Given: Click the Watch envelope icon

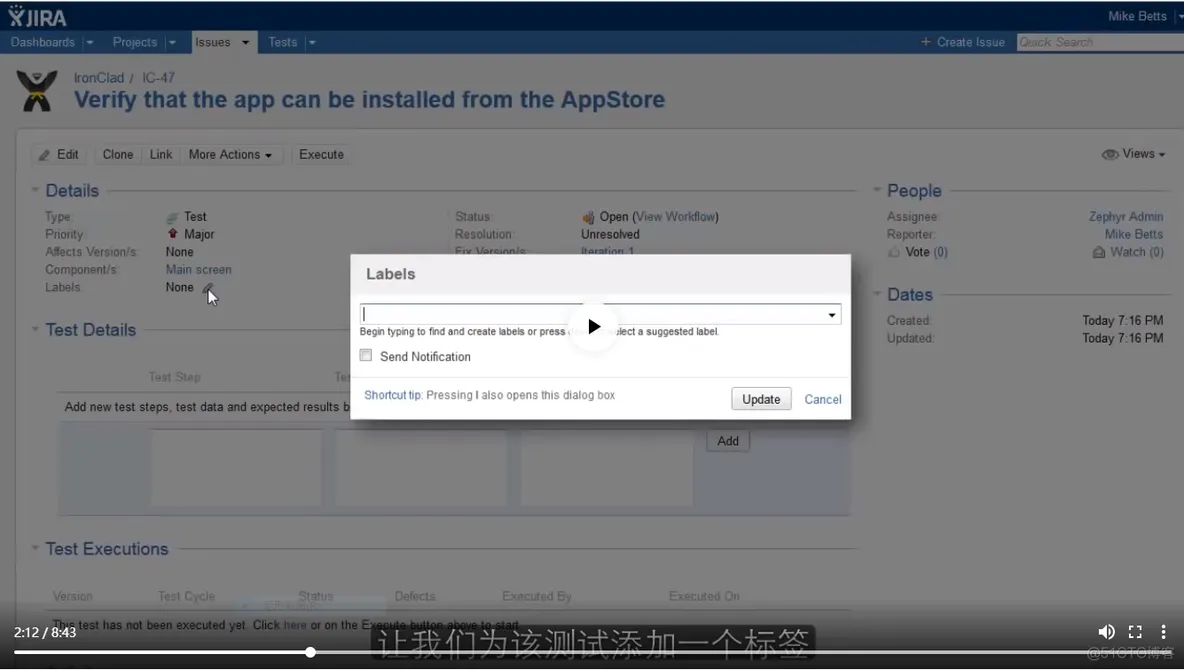Looking at the screenshot, I should pos(1099,252).
